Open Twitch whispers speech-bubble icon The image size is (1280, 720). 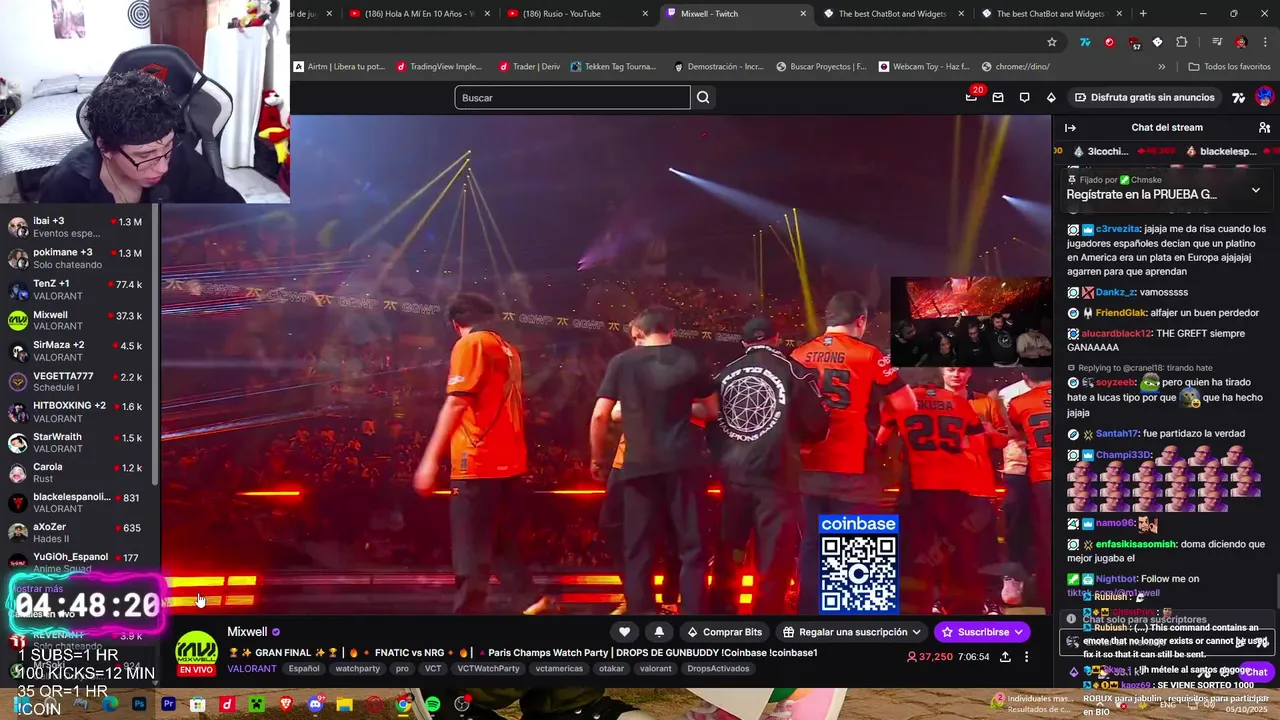point(1024,97)
